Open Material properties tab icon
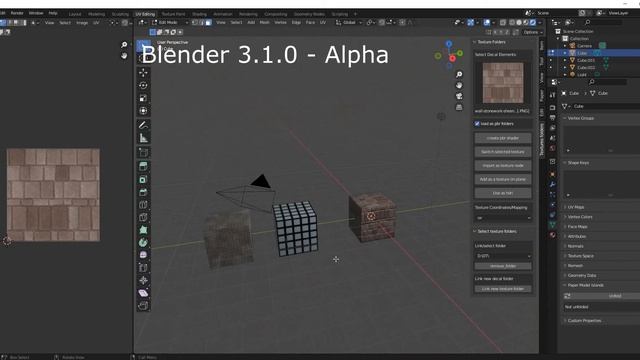Image resolution: width=640 pixels, height=360 pixels. [x=552, y=235]
